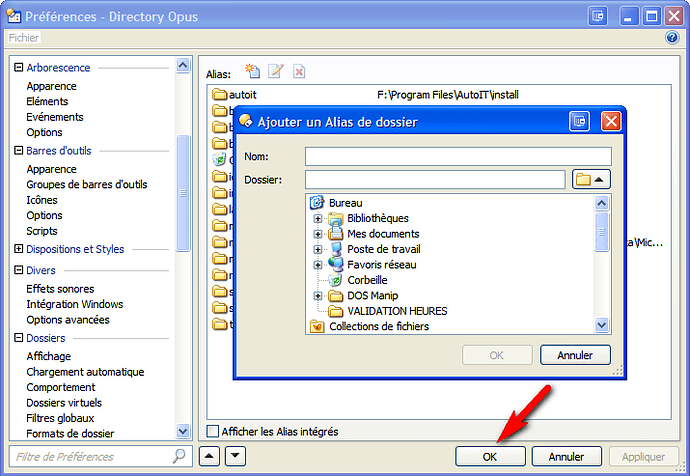Click the sidebar scrollbar down arrow
The image size is (690, 476).
[183, 431]
